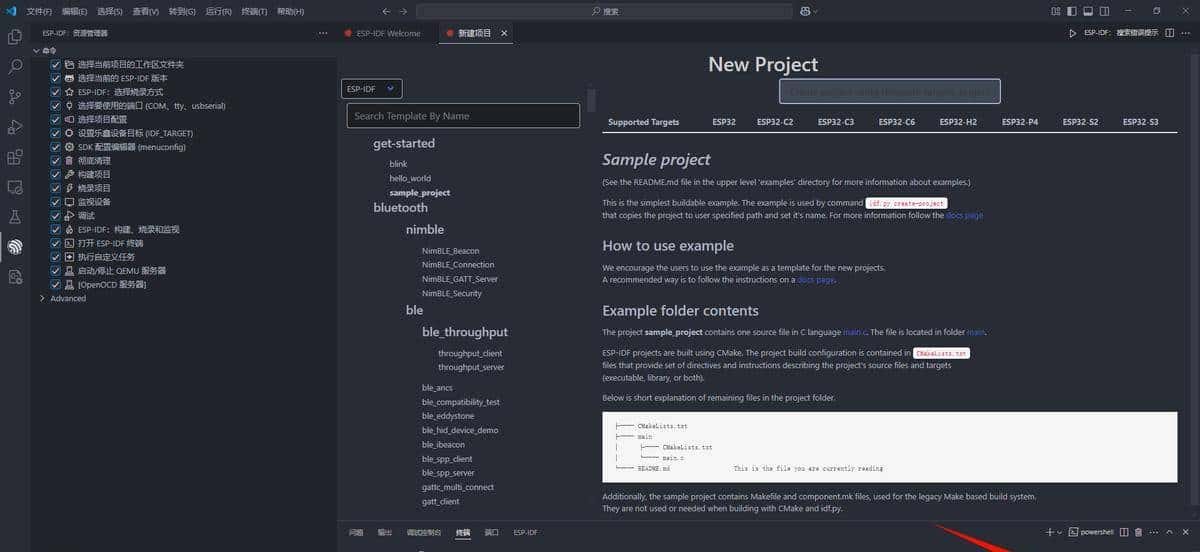This screenshot has width=1200, height=552.
Task: Collapse the 命令 section
Action: click(37, 50)
